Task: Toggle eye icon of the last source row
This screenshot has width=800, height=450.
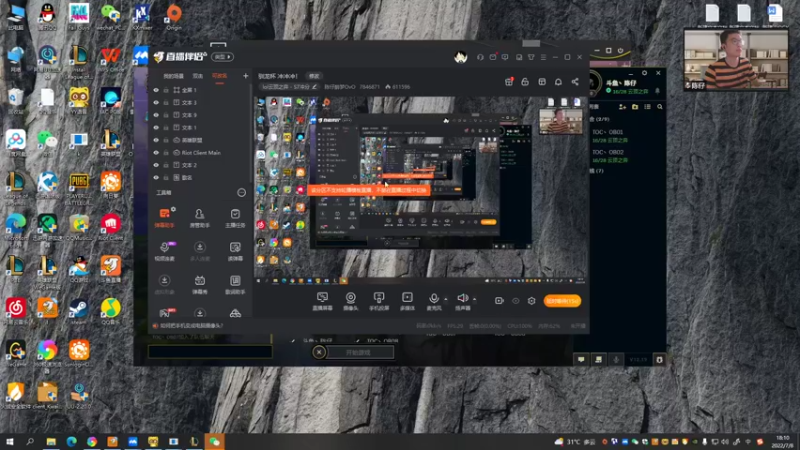Action: pyautogui.click(x=156, y=178)
